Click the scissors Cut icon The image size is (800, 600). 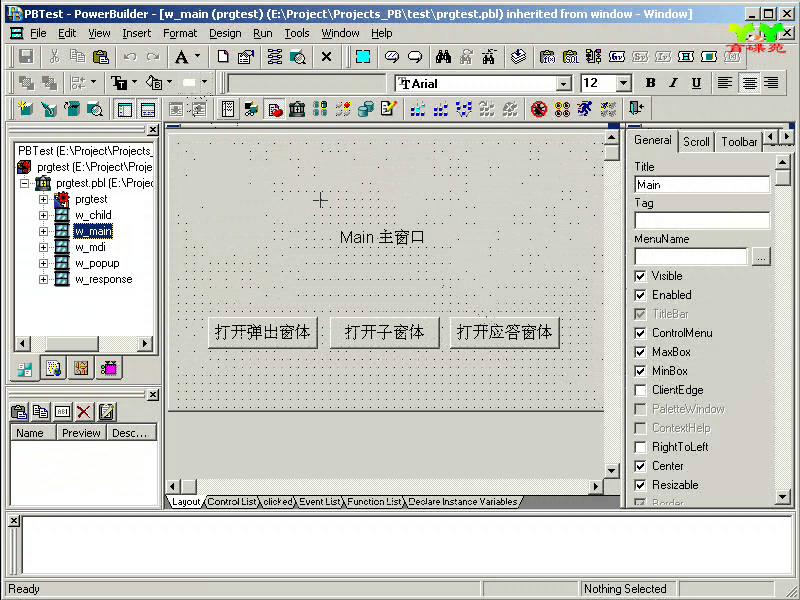click(54, 56)
